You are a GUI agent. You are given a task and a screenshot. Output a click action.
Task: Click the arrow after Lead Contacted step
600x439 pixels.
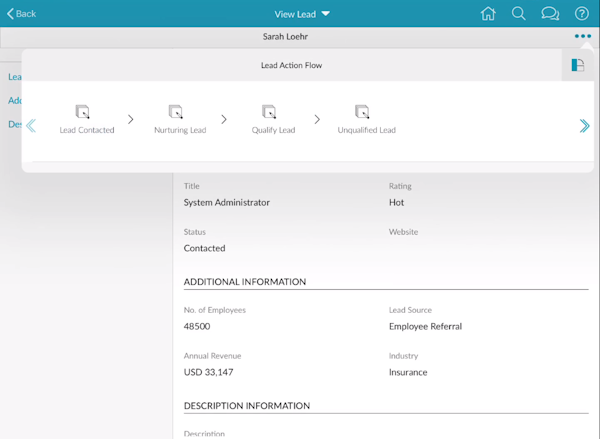tap(131, 120)
